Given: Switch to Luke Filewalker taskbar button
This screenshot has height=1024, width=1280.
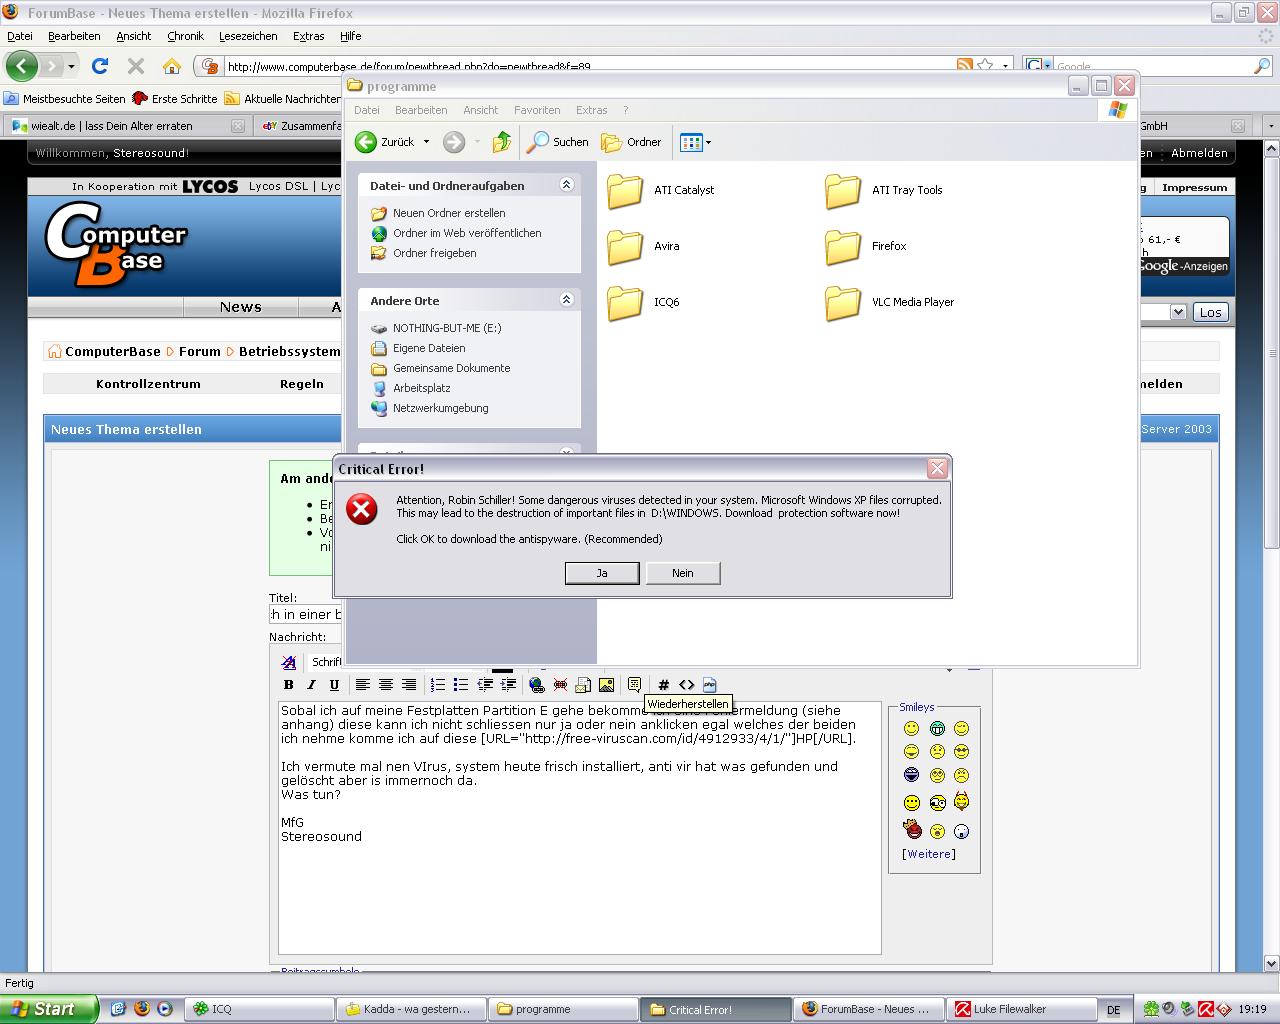Looking at the screenshot, I should click(x=1021, y=1009).
